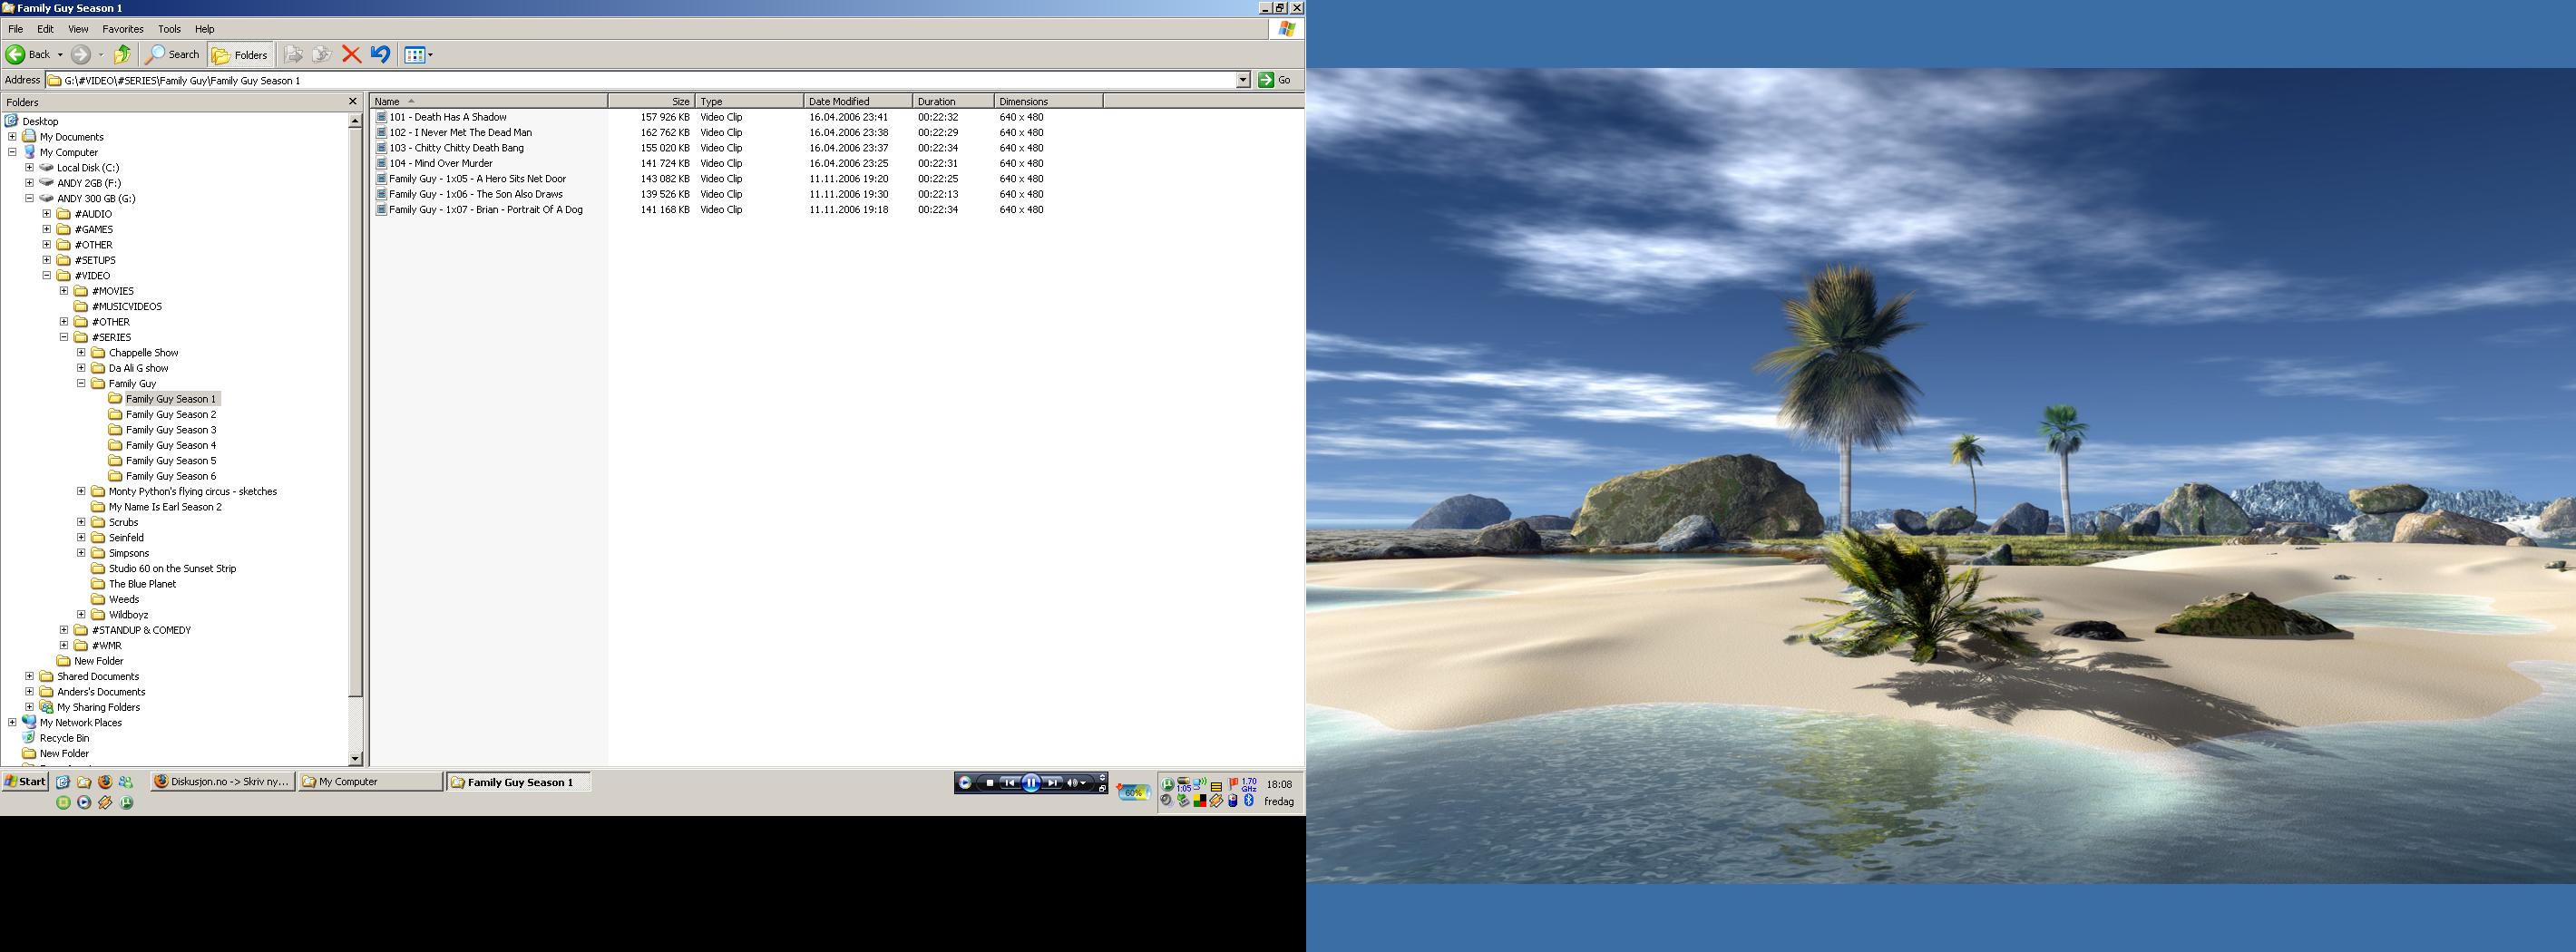Open the Back history dropdown arrow
The image size is (2576, 952).
pyautogui.click(x=60, y=55)
